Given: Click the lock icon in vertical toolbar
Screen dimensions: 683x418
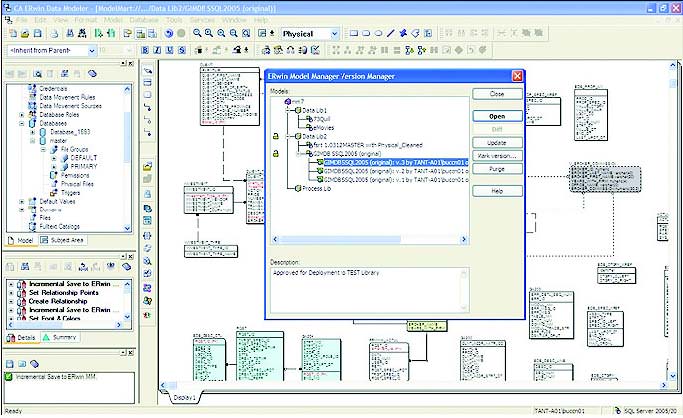Looking at the screenshot, I should (x=148, y=194).
